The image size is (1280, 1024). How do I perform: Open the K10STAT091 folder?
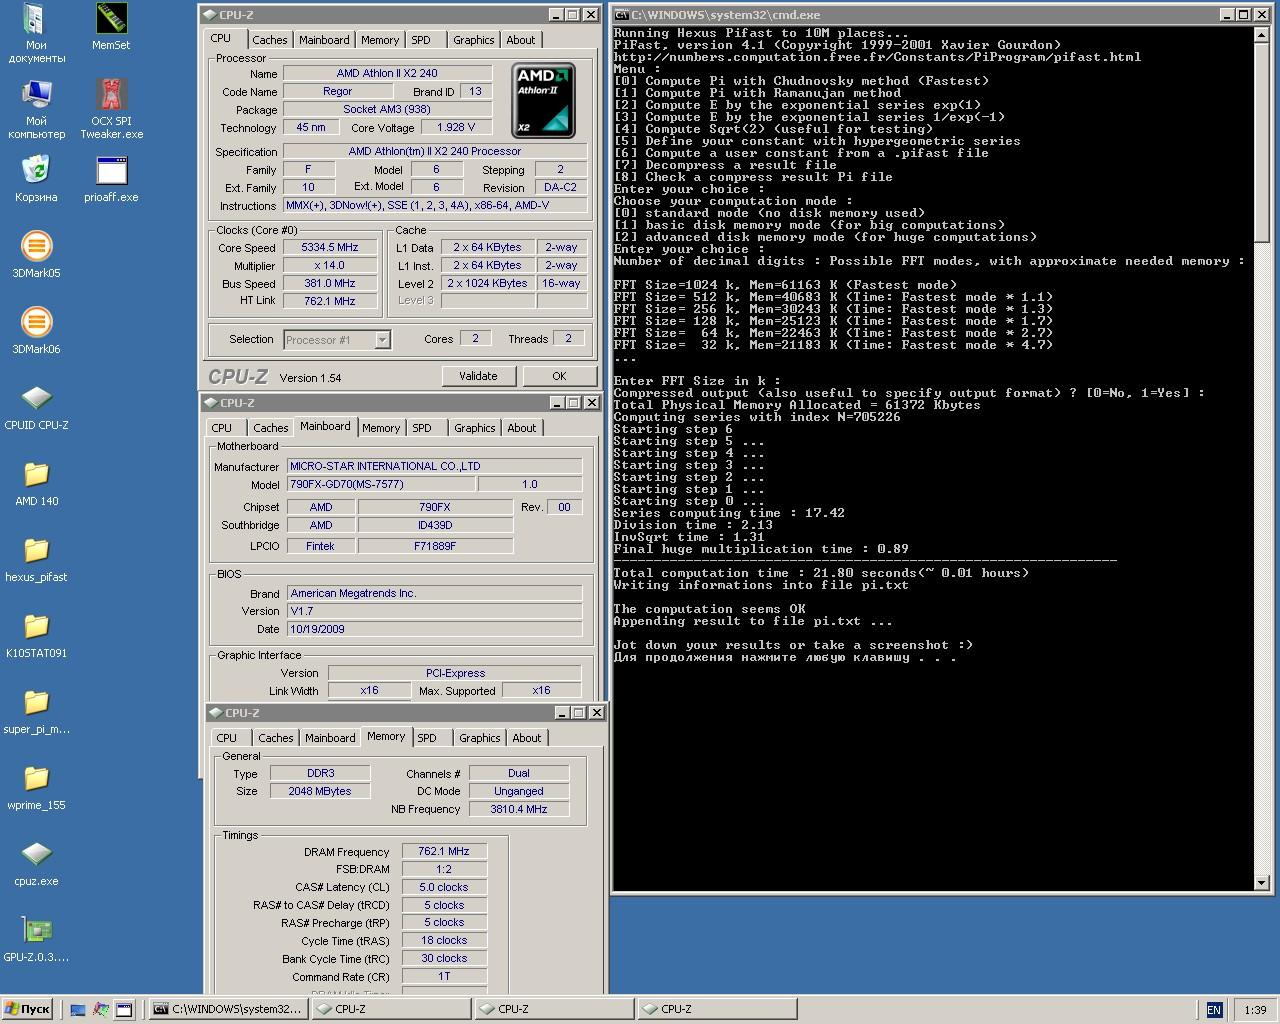tap(36, 635)
